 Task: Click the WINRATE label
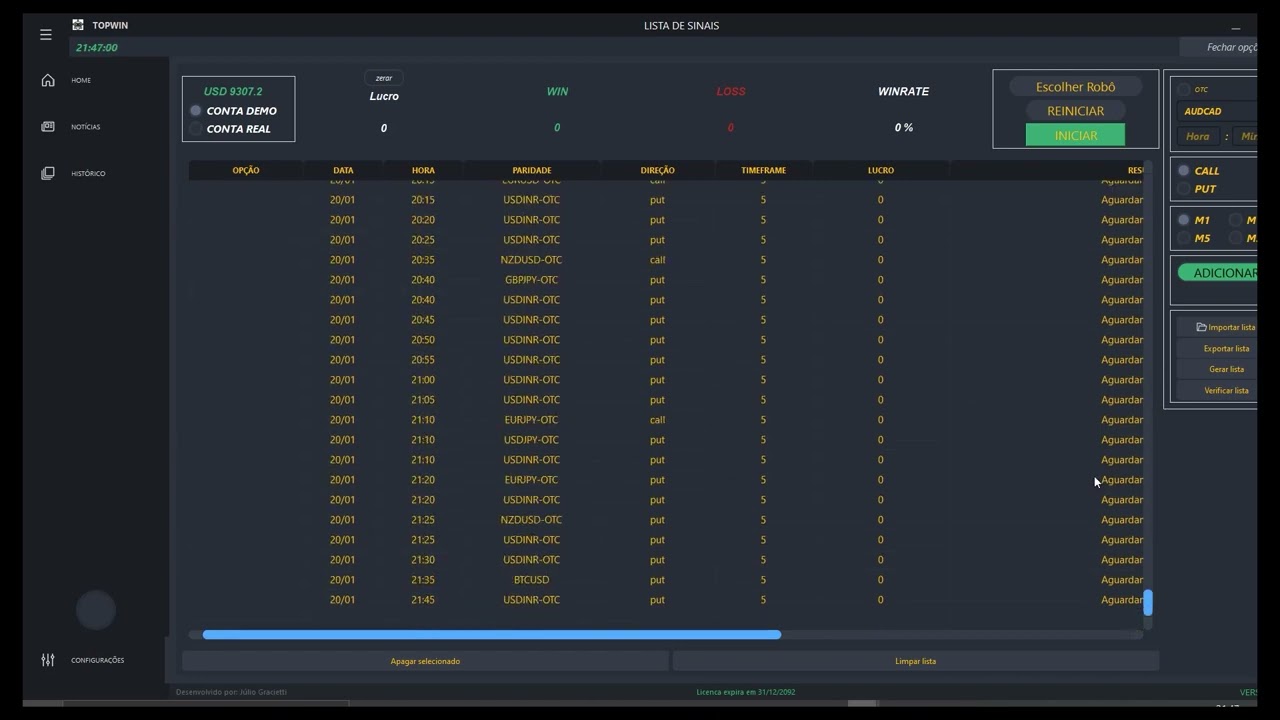pos(903,91)
